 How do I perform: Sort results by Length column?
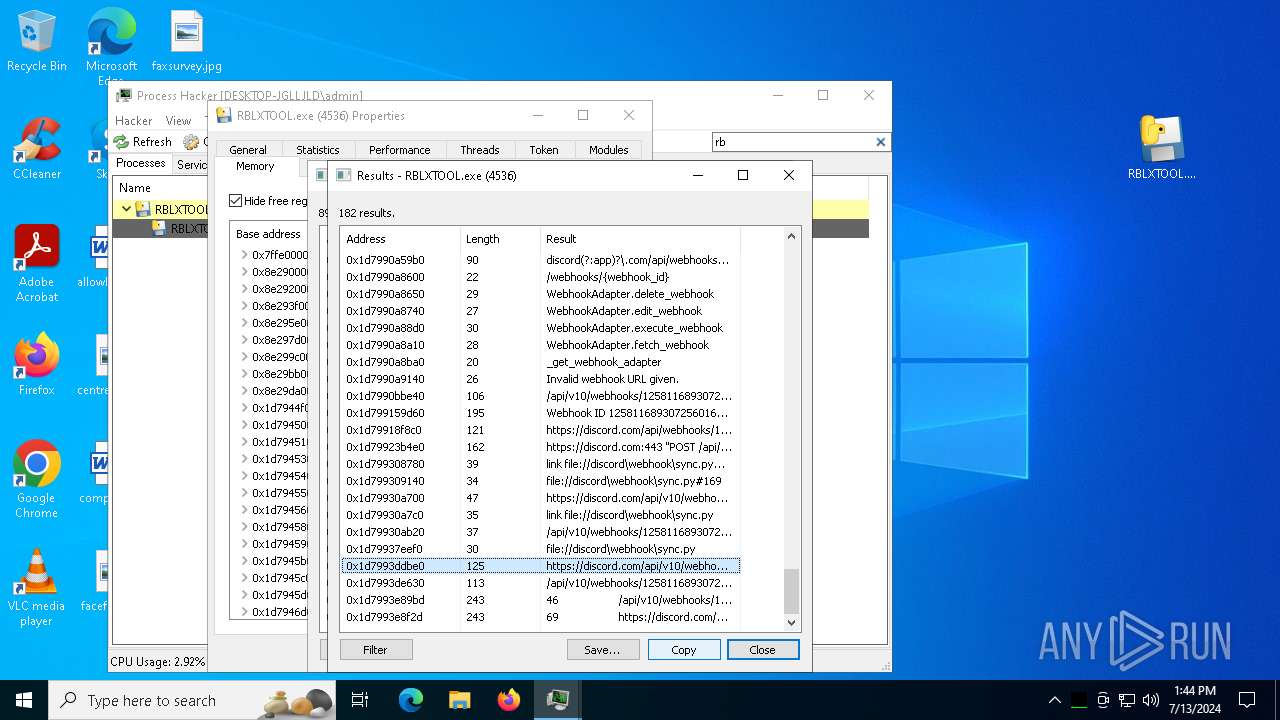pyautogui.click(x=500, y=239)
